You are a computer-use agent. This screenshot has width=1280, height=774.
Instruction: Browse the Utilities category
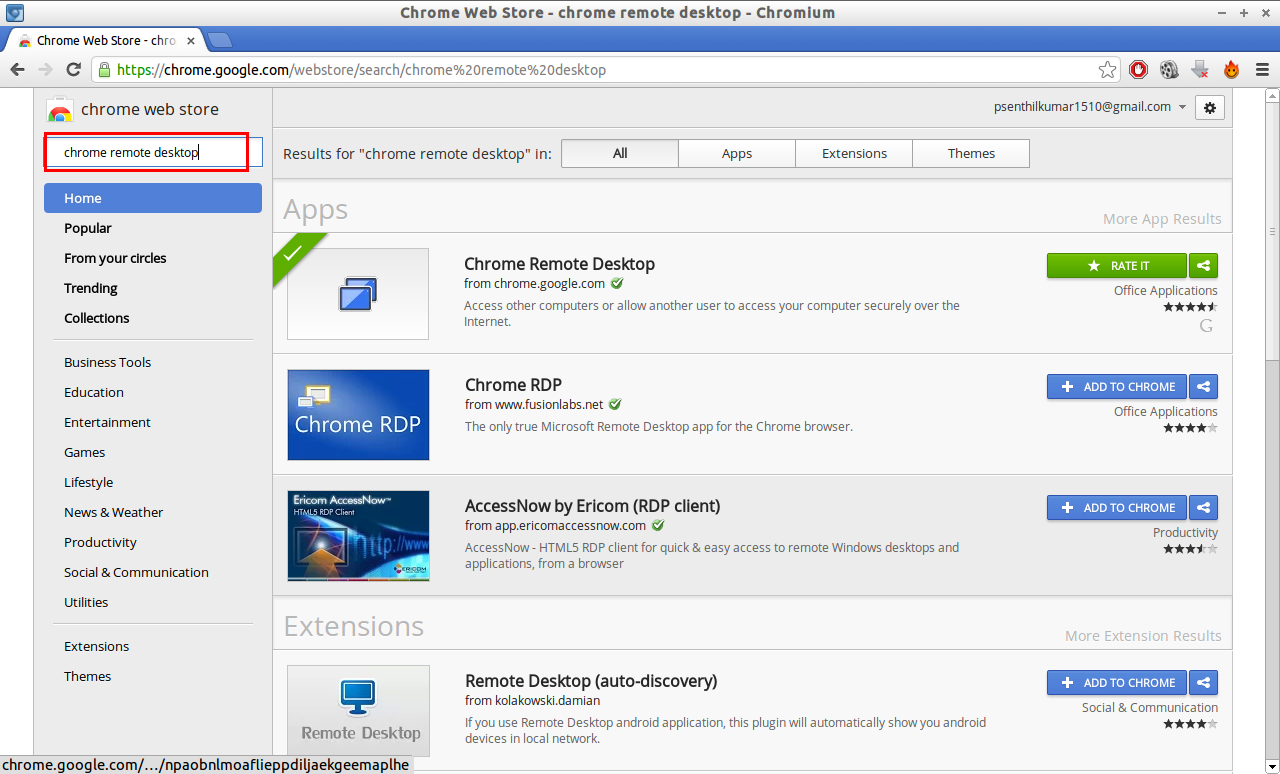[86, 602]
